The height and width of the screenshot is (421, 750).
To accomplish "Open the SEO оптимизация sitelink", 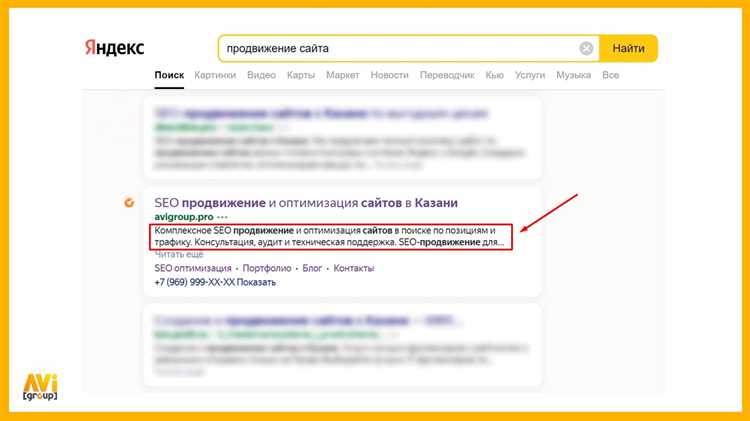I will pyautogui.click(x=193, y=268).
